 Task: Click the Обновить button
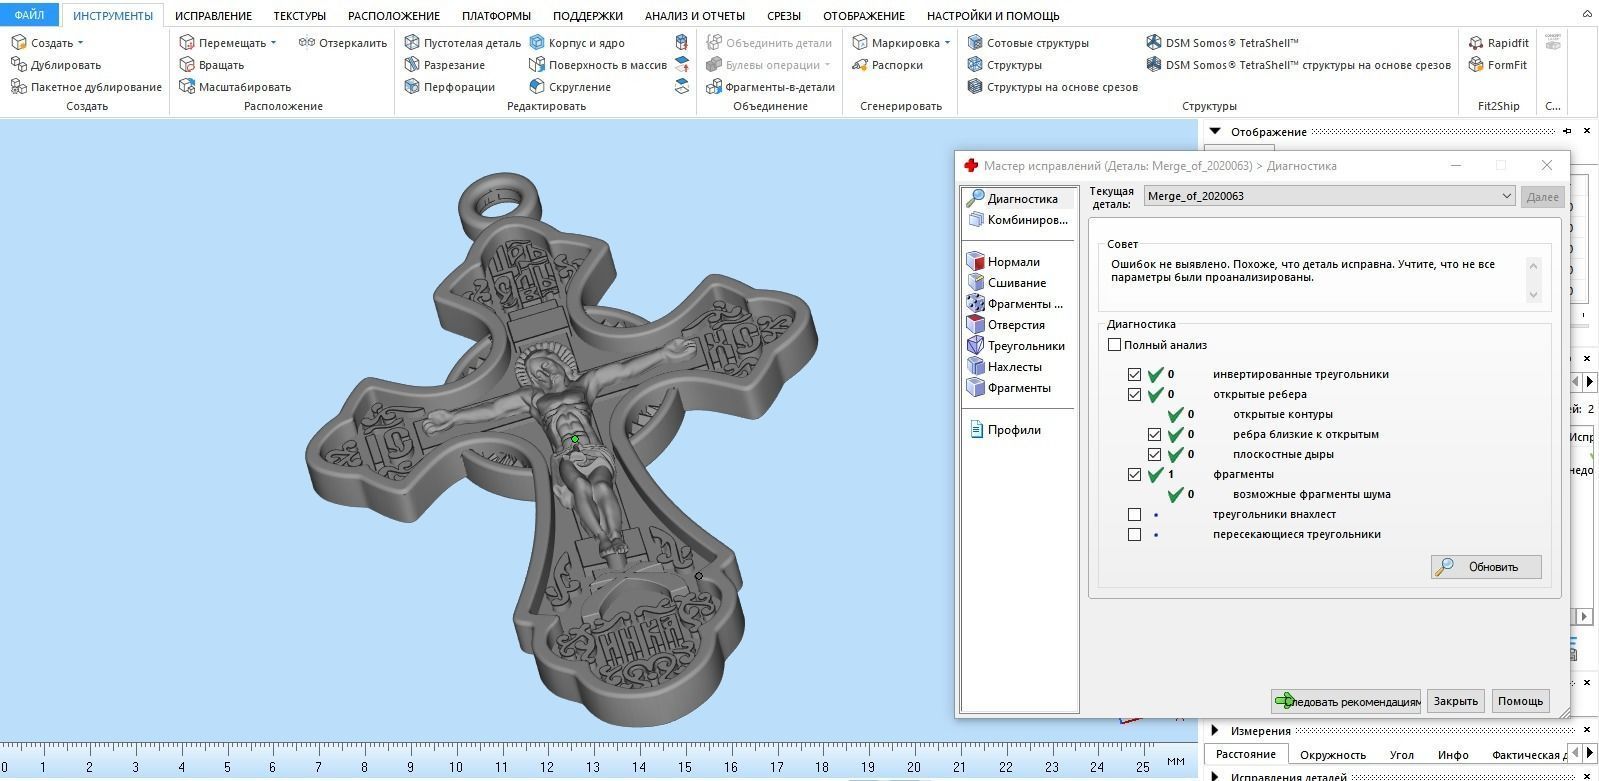tap(1486, 567)
